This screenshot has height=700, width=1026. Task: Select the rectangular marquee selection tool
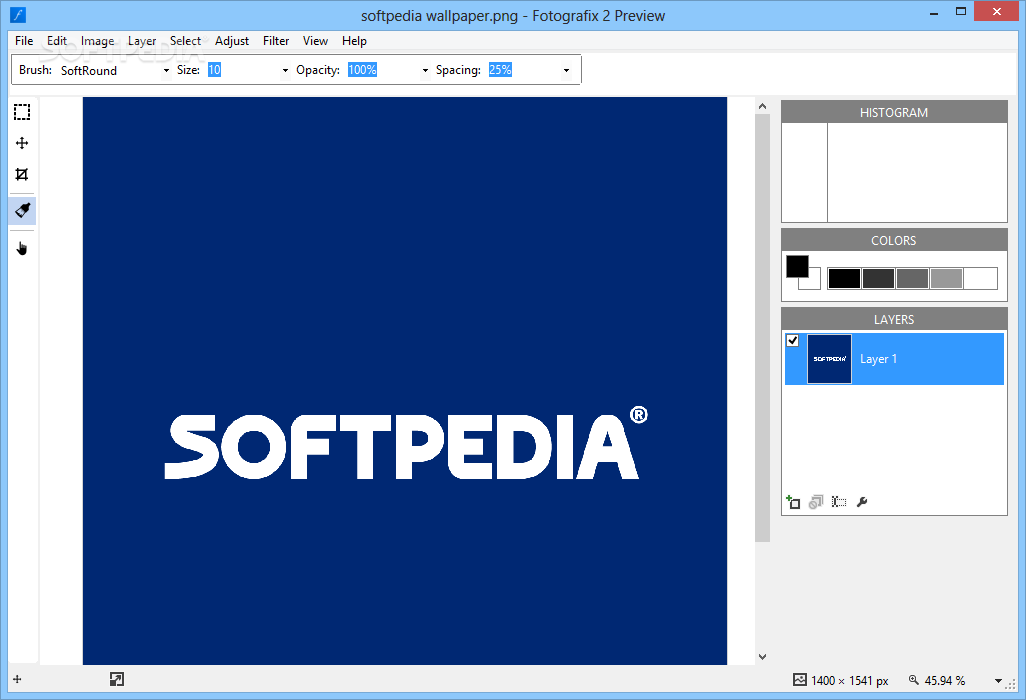point(22,113)
